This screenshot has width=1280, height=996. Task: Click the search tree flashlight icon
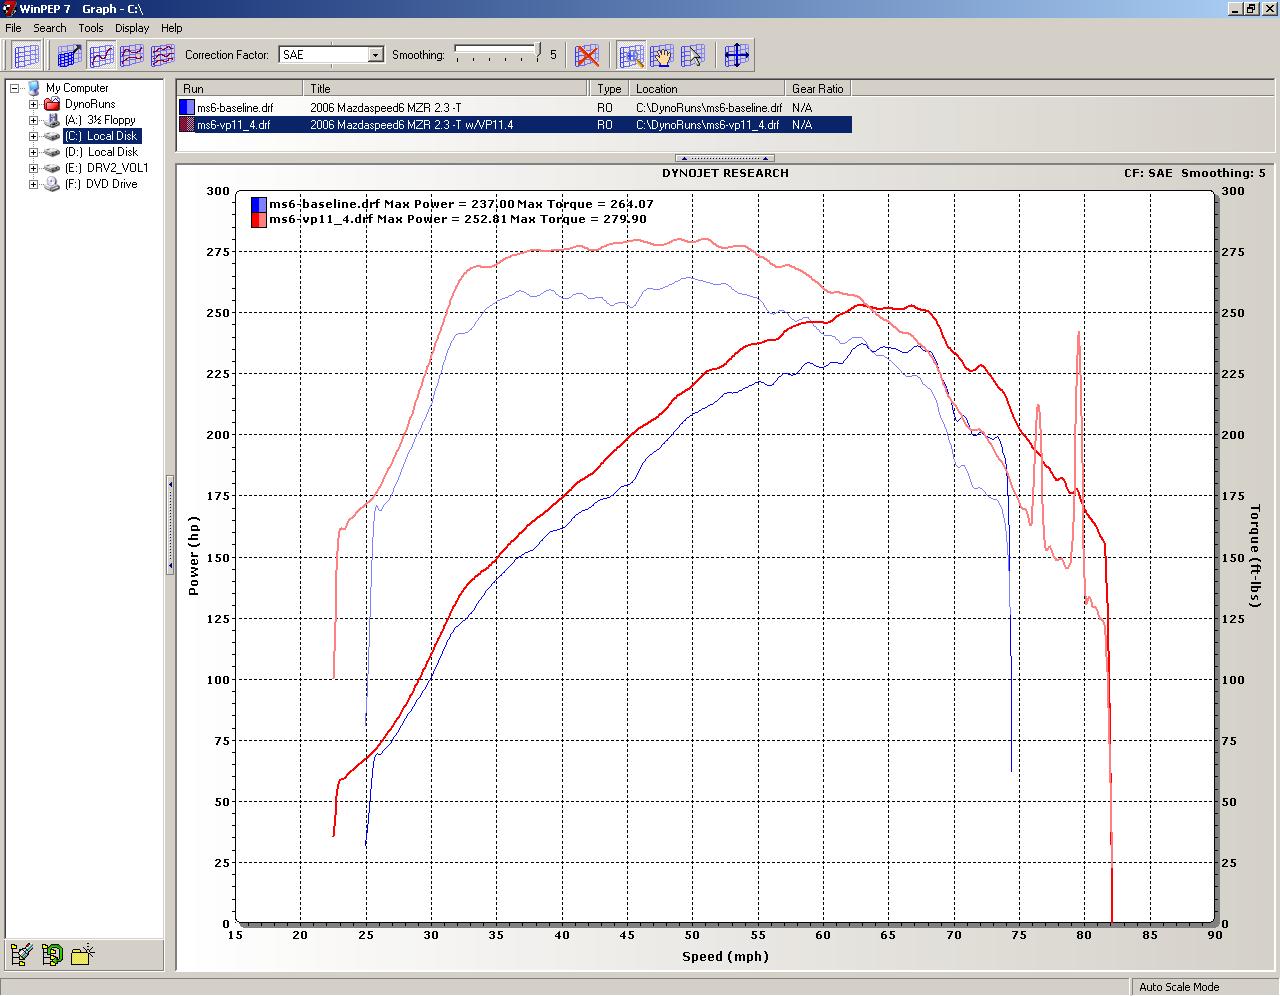coord(22,954)
